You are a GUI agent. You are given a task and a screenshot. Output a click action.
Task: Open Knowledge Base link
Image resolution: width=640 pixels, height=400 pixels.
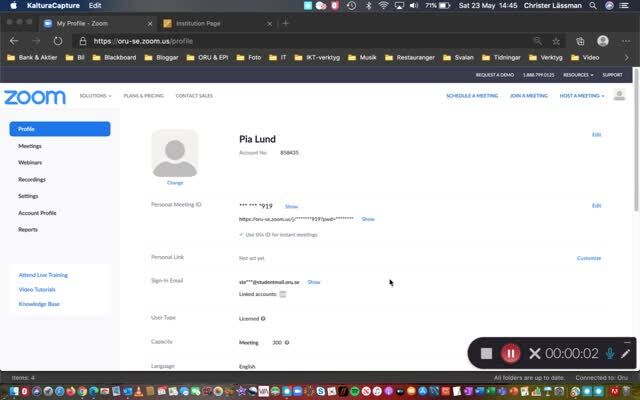(39, 304)
